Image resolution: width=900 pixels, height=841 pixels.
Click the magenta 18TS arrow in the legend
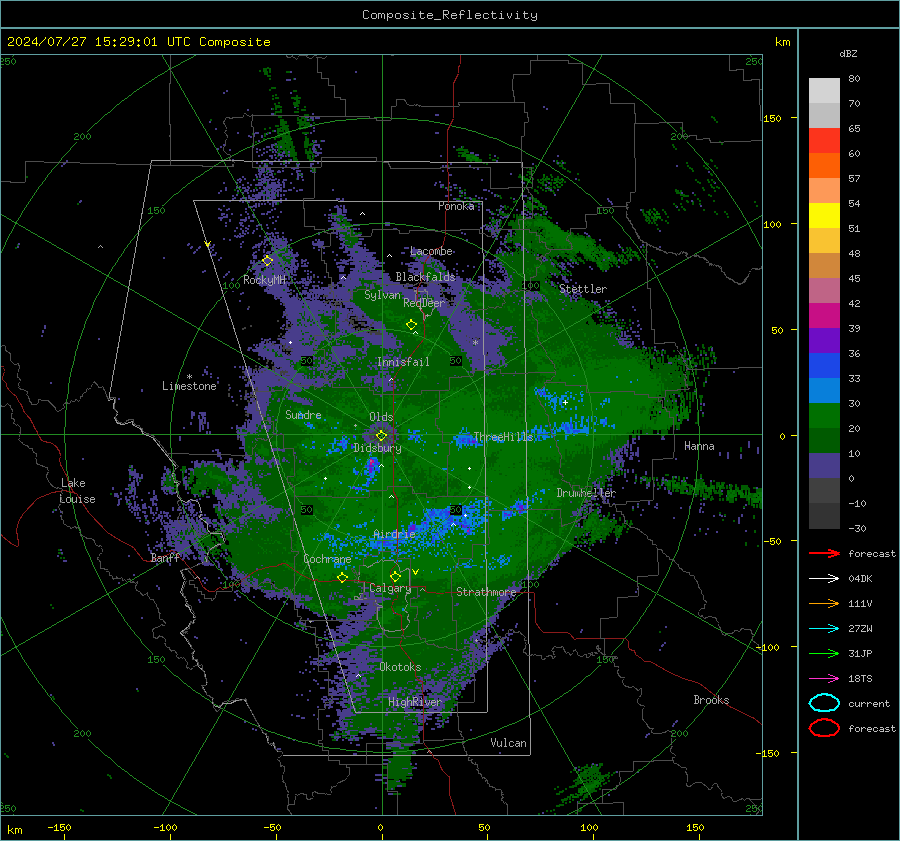pos(824,679)
